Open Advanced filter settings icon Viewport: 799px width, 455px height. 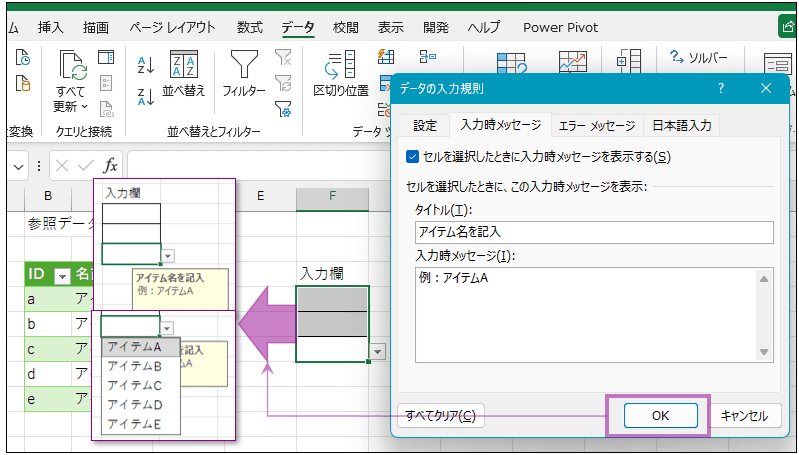point(283,108)
